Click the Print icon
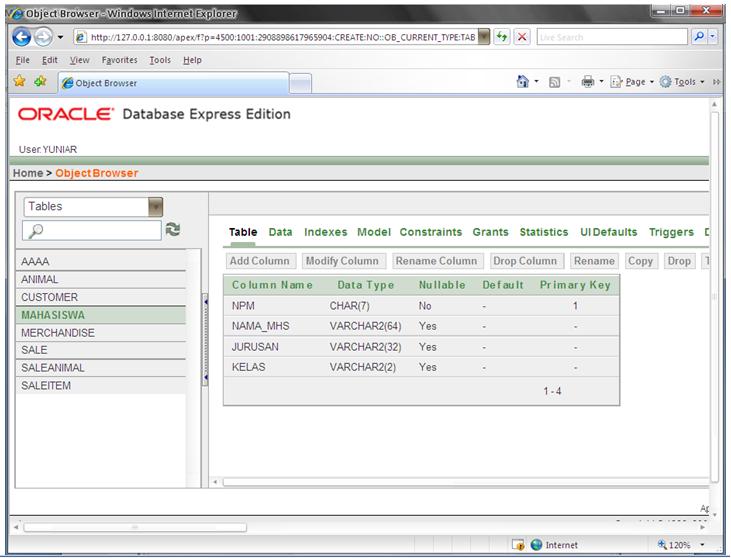This screenshot has width=731, height=558. [587, 82]
